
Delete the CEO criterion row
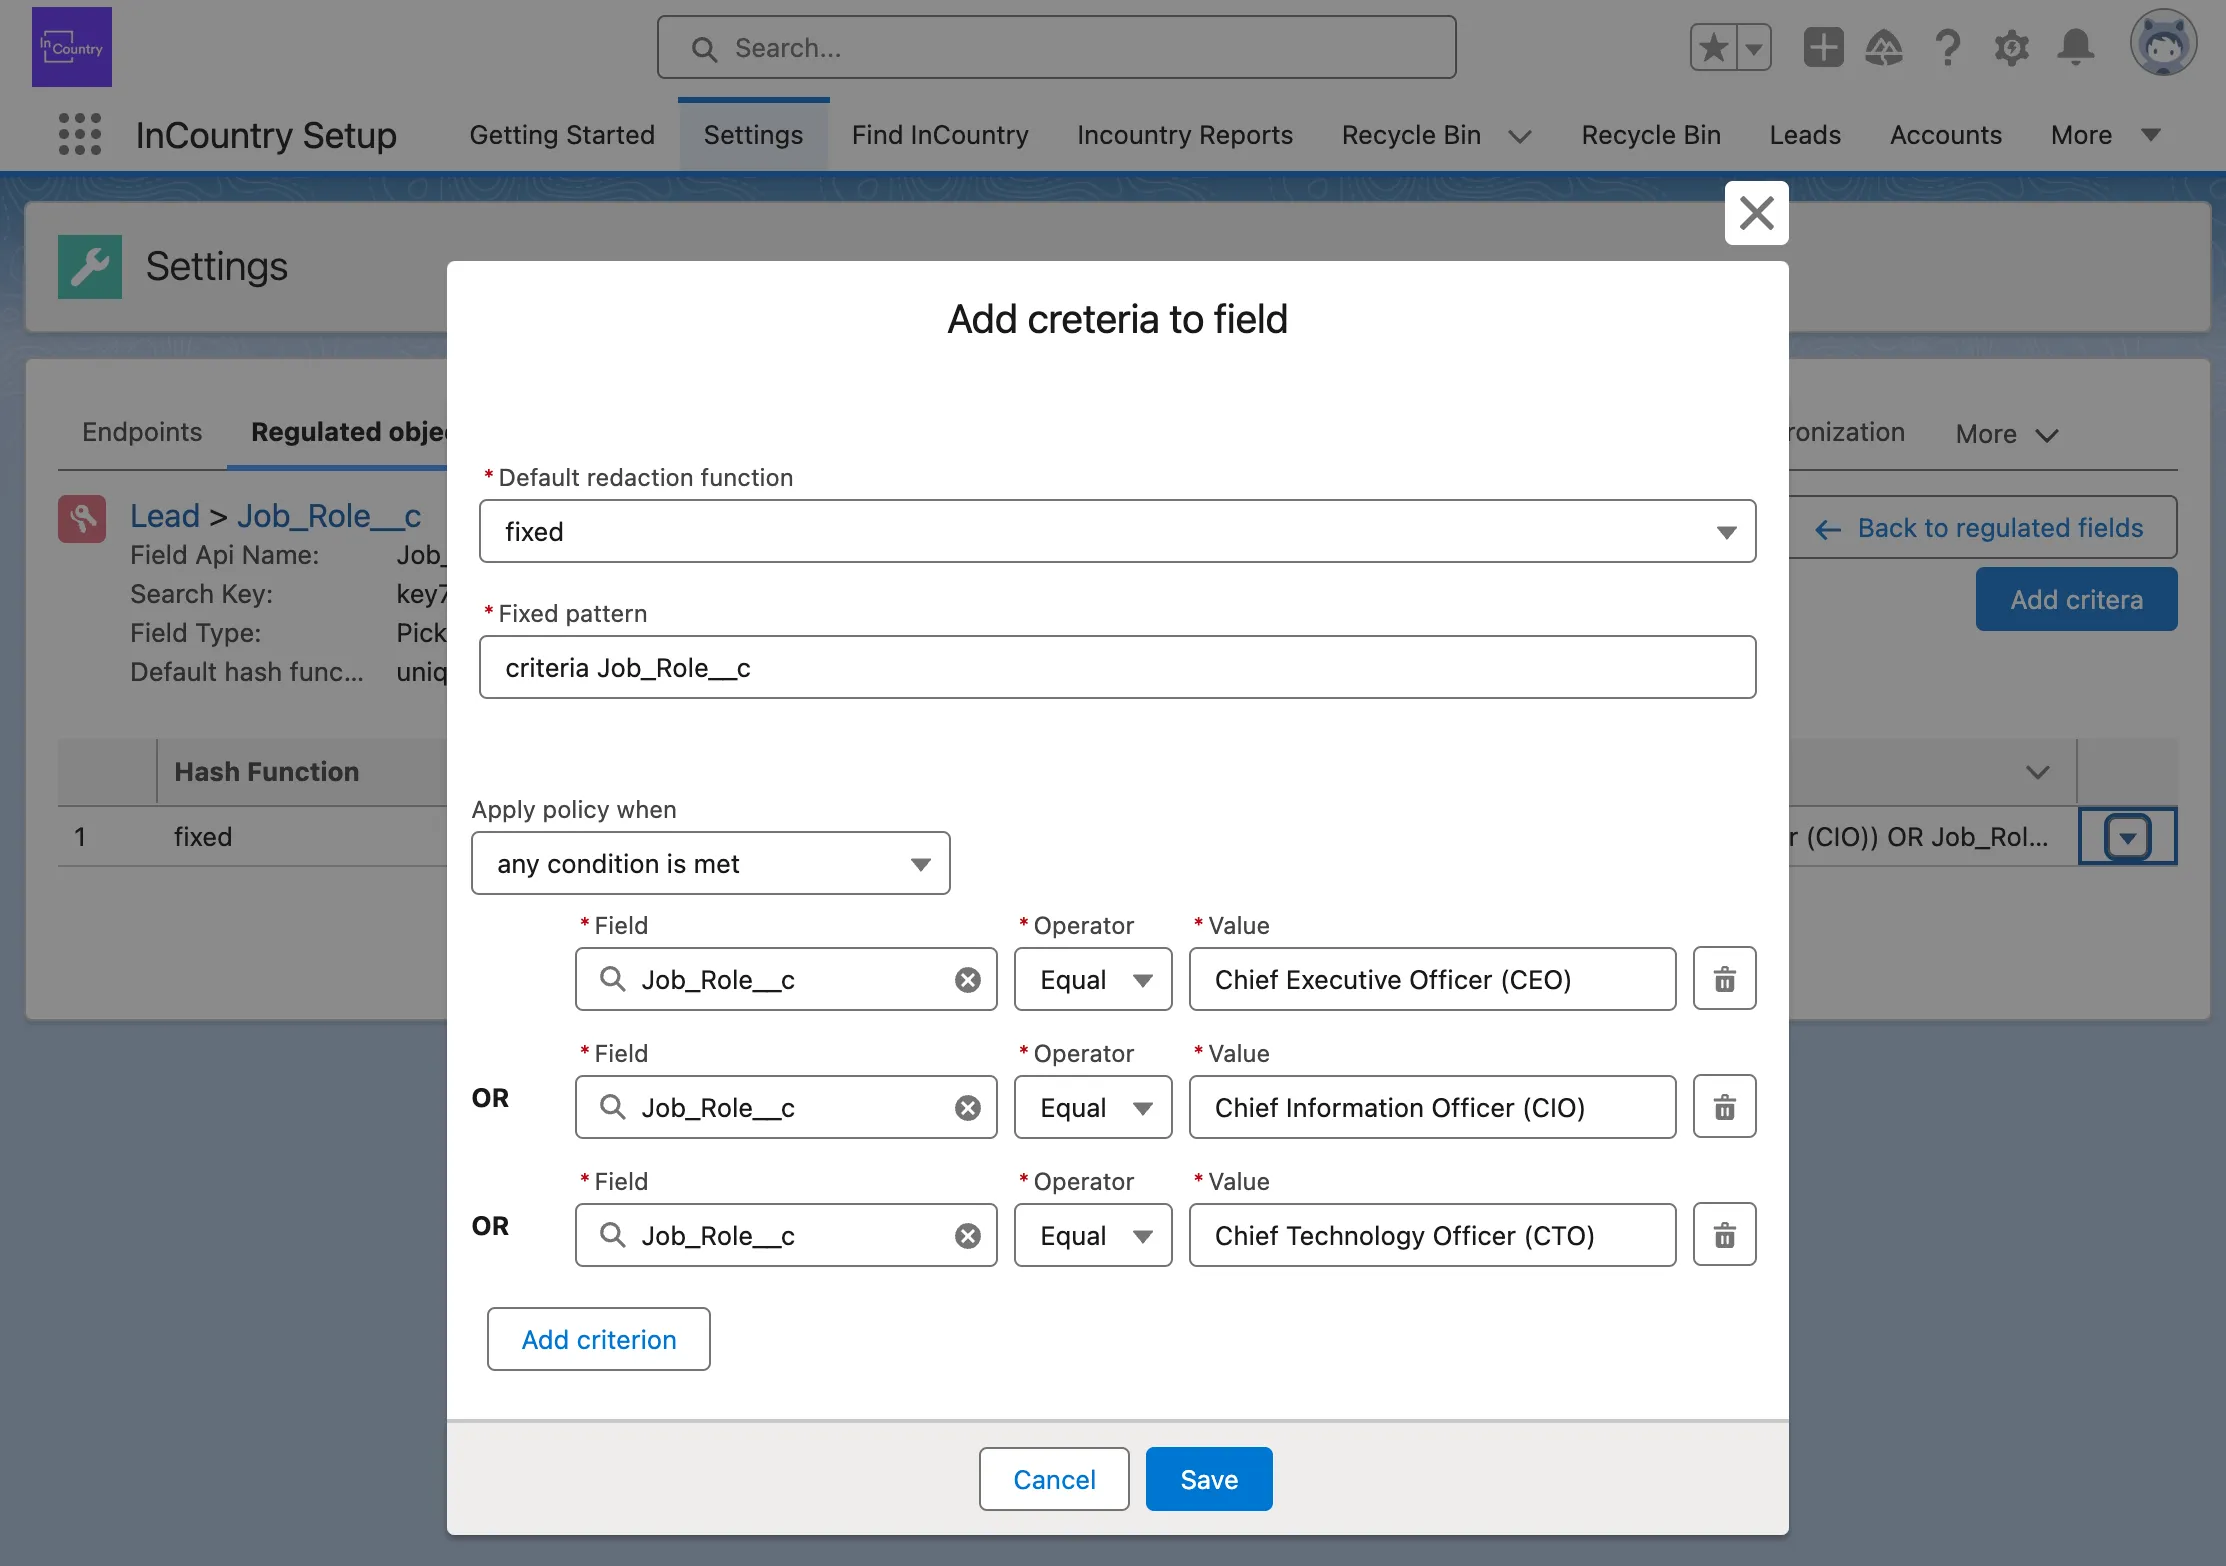click(x=1724, y=979)
